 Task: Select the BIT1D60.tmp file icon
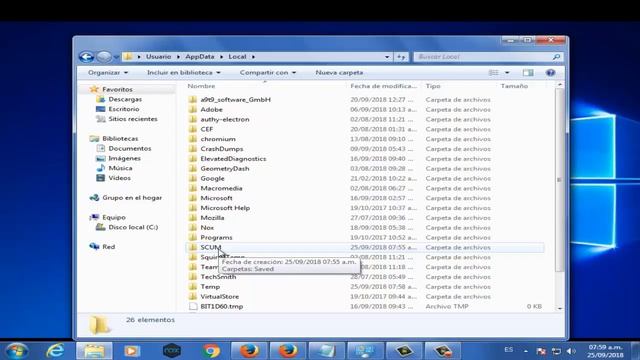click(x=193, y=306)
